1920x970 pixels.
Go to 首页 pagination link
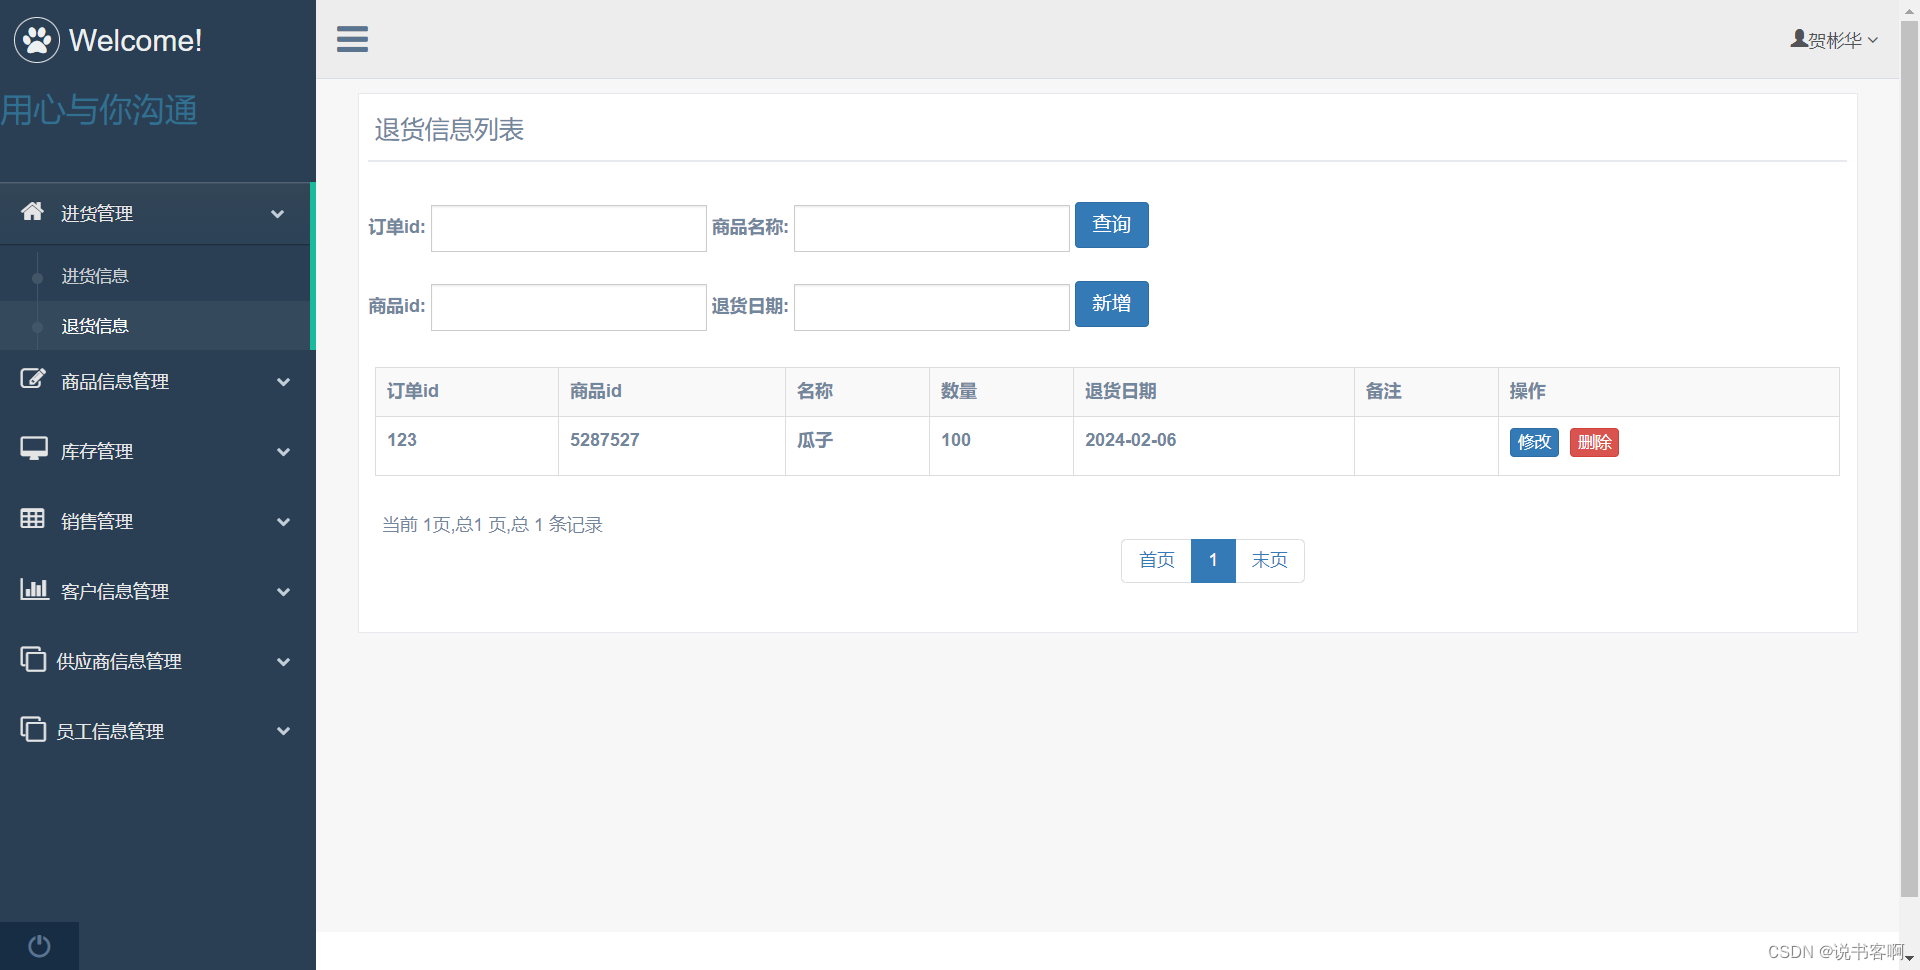1157,561
